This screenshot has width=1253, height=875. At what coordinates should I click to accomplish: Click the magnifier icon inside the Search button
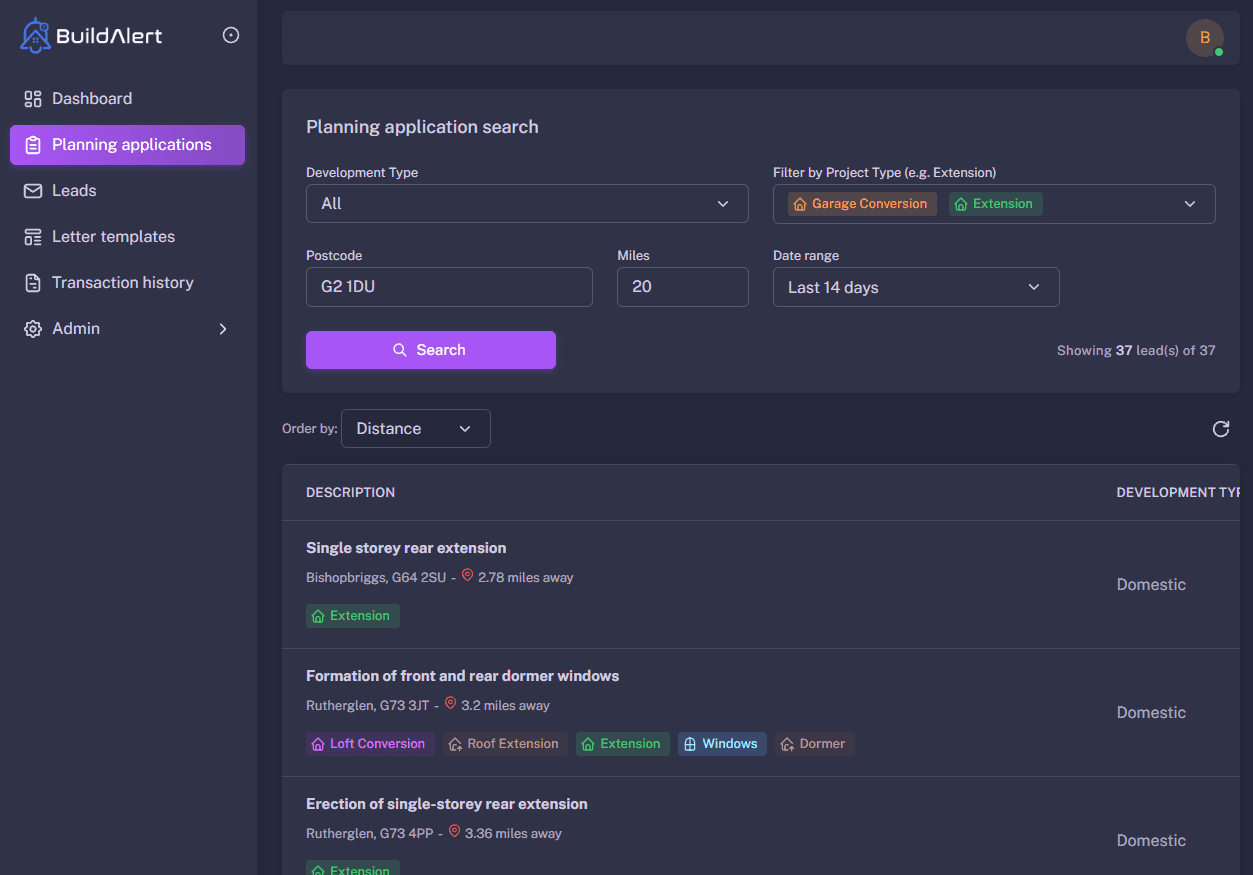click(401, 350)
